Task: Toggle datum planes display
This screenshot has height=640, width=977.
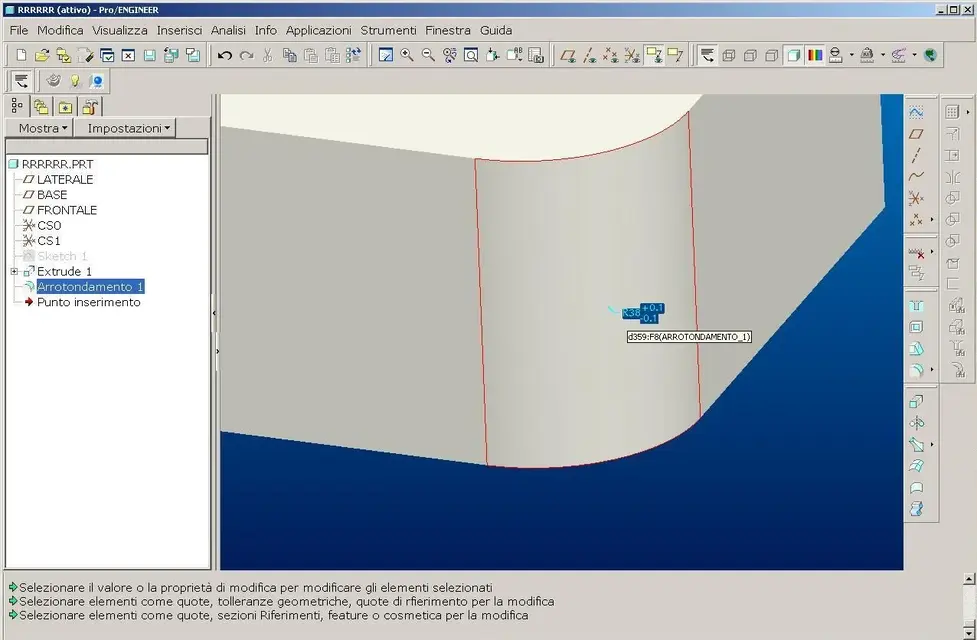Action: (568, 55)
